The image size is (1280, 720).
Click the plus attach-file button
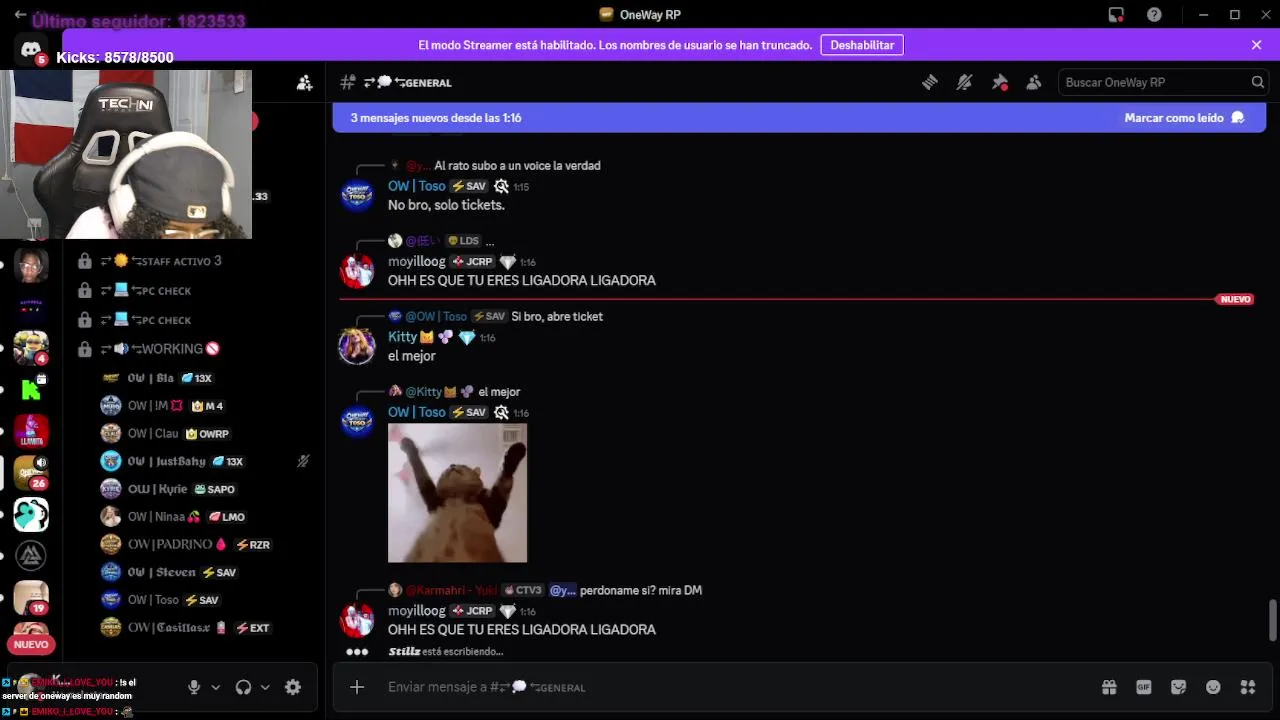(x=357, y=687)
